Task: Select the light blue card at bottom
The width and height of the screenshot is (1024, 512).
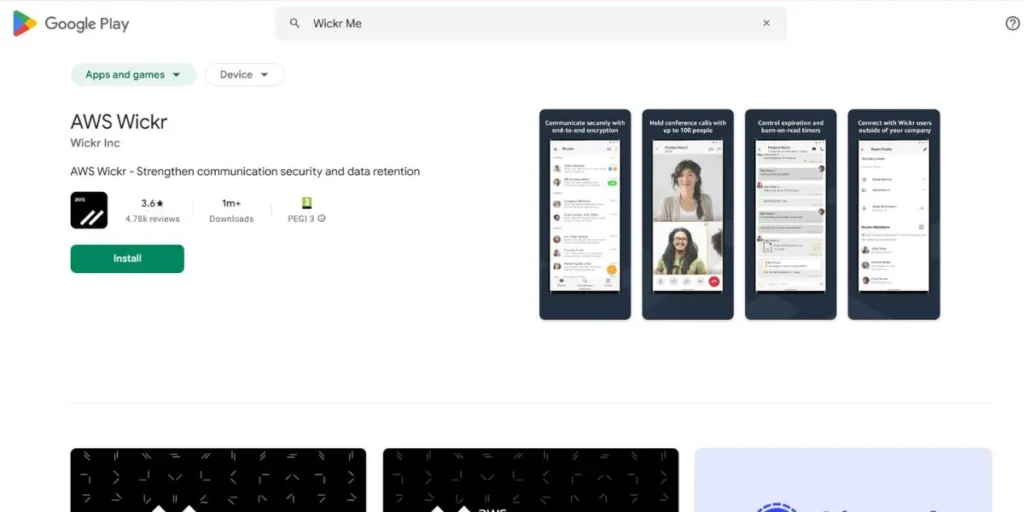Action: 842,480
